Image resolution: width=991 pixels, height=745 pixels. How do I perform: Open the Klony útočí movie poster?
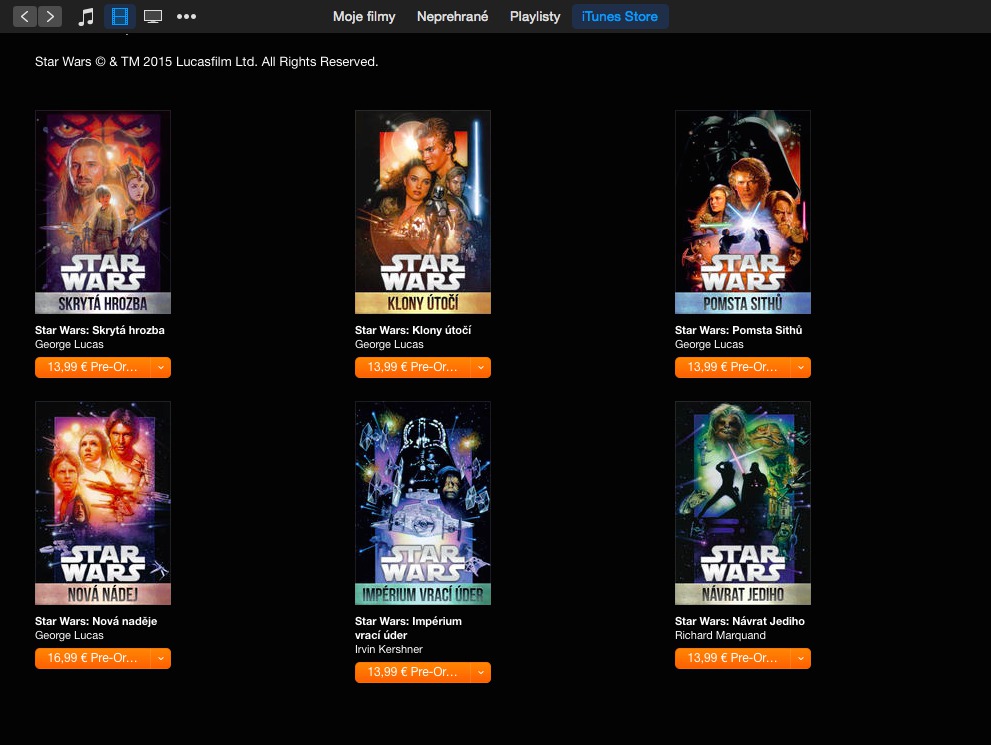[423, 212]
